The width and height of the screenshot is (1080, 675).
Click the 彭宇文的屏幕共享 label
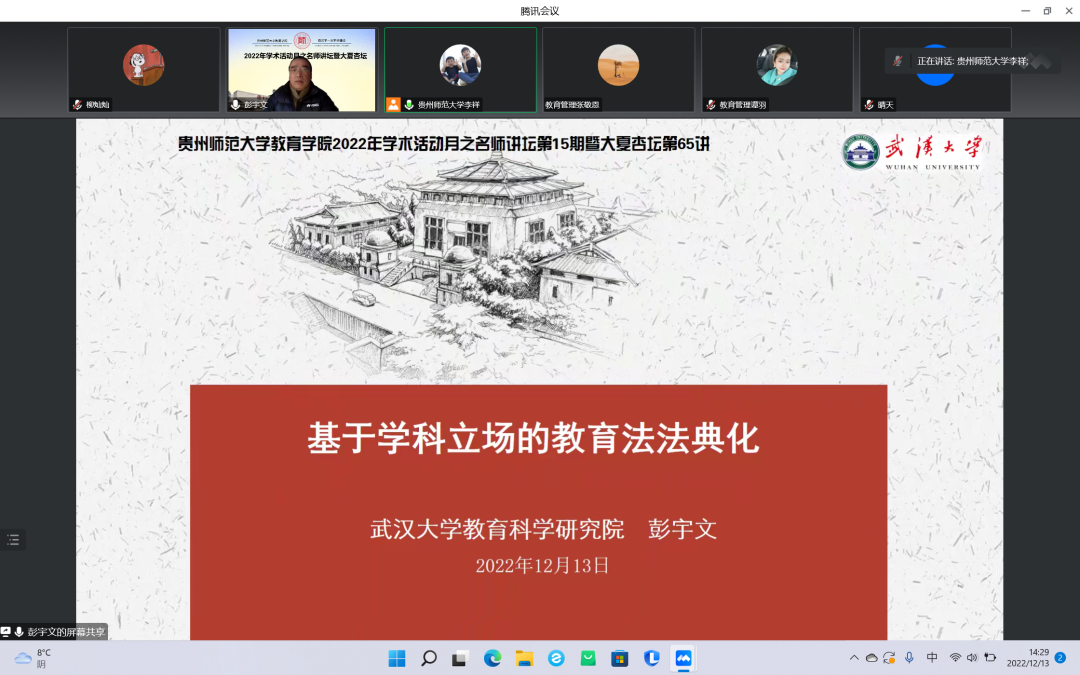click(65, 632)
